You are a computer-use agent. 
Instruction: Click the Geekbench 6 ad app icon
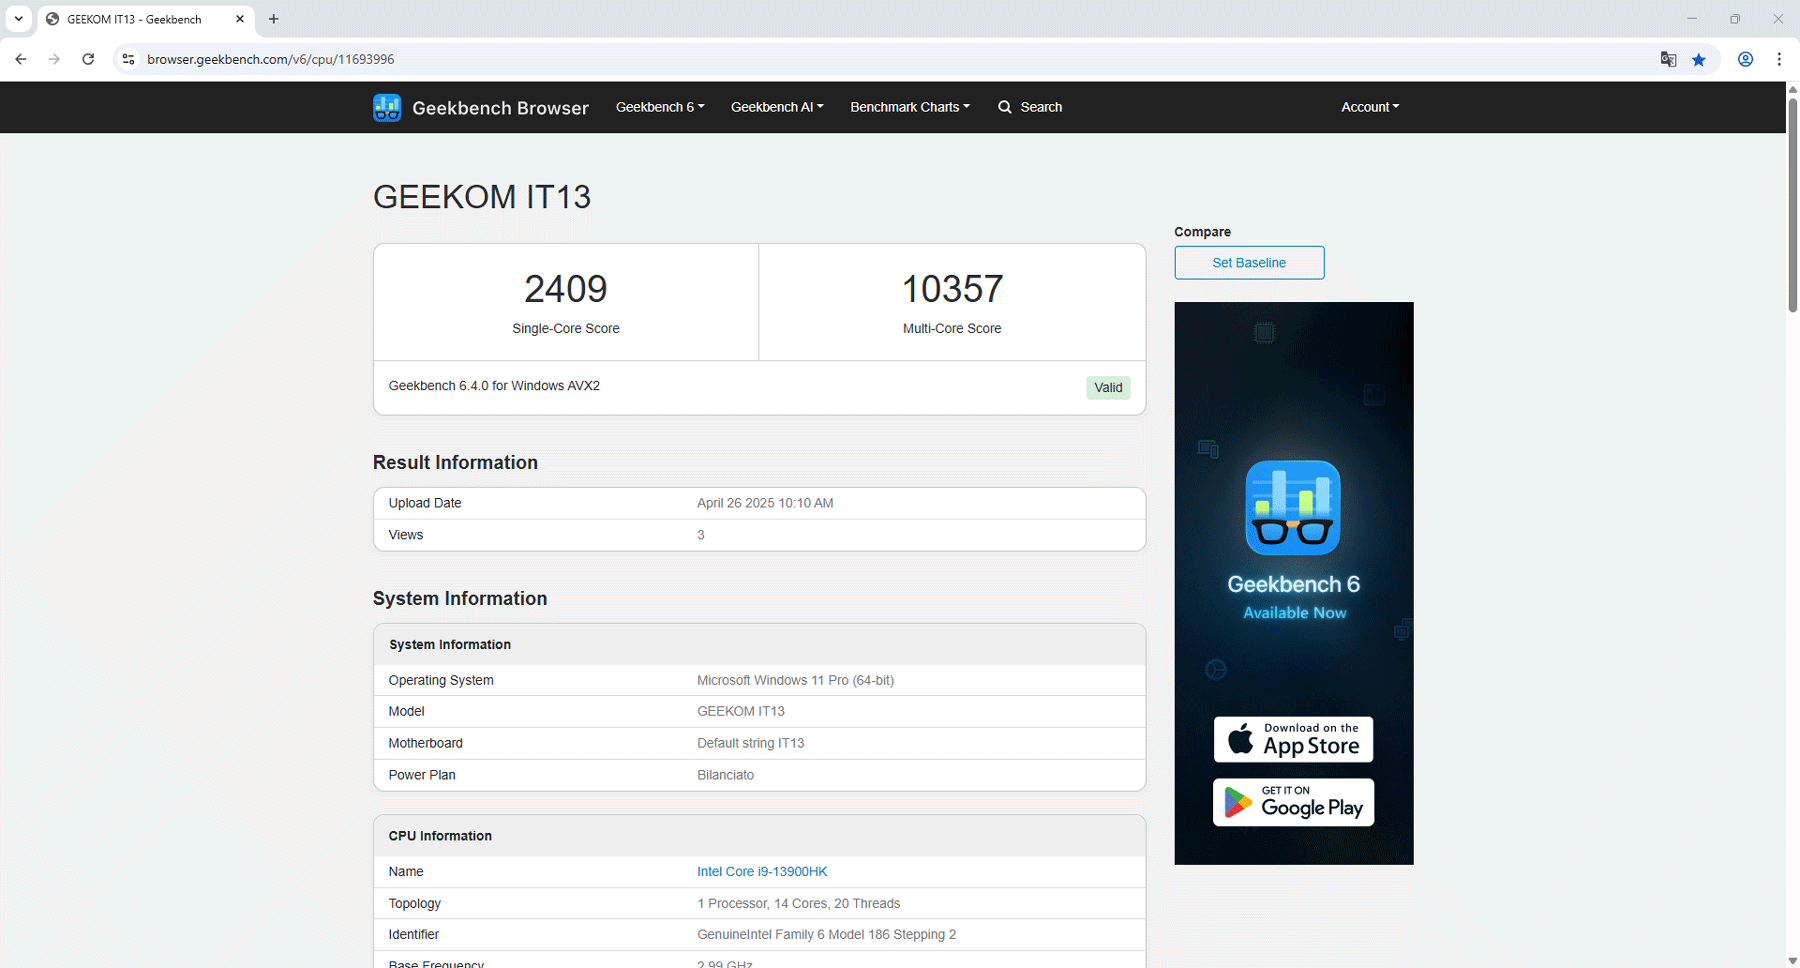[1293, 507]
